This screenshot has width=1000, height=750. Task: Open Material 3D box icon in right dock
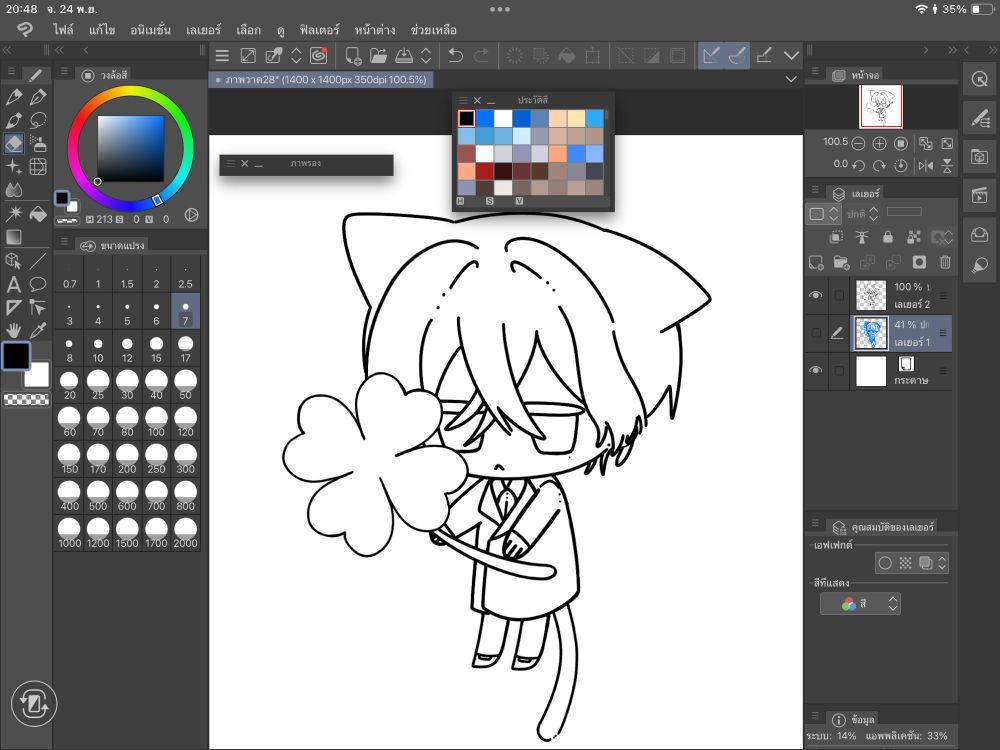tap(980, 157)
